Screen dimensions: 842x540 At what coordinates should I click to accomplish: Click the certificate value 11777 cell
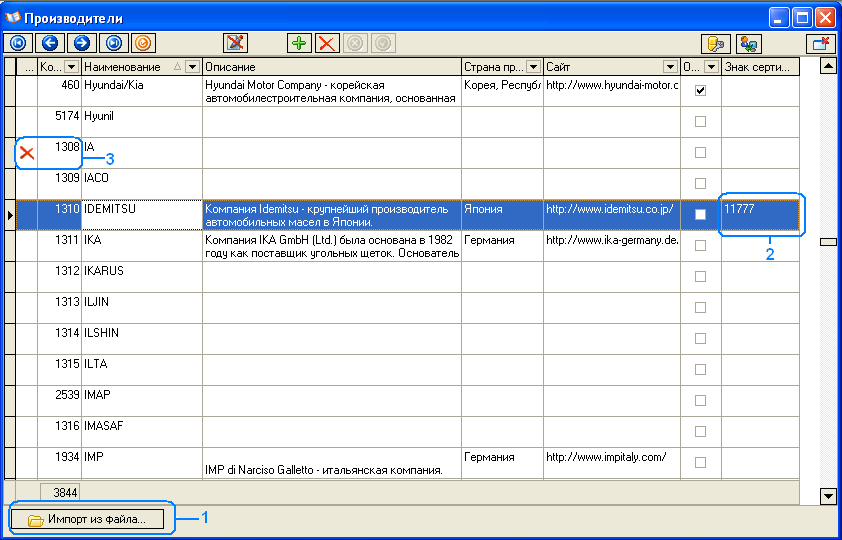click(x=760, y=215)
